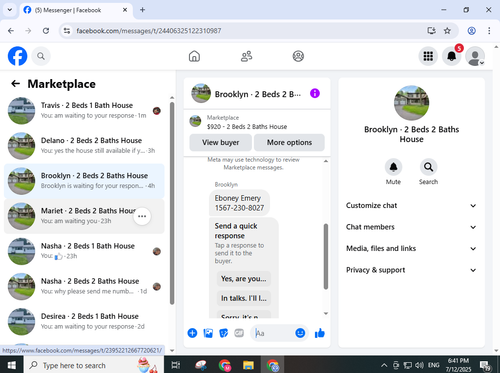Select the Messenger | Facebook tab

click(76, 10)
